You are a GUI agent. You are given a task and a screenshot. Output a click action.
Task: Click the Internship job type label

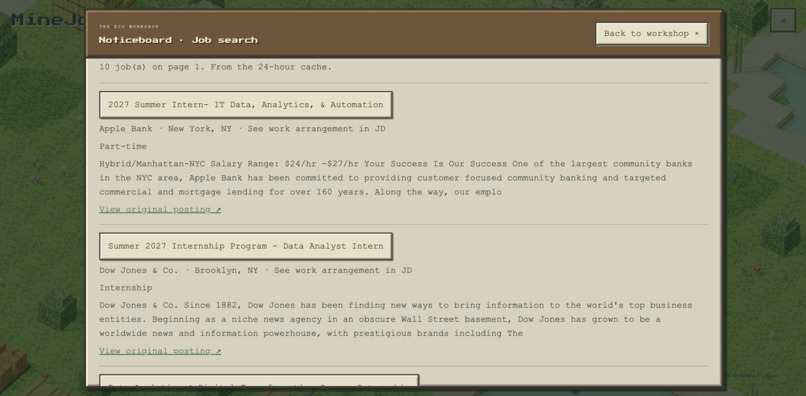pos(125,288)
